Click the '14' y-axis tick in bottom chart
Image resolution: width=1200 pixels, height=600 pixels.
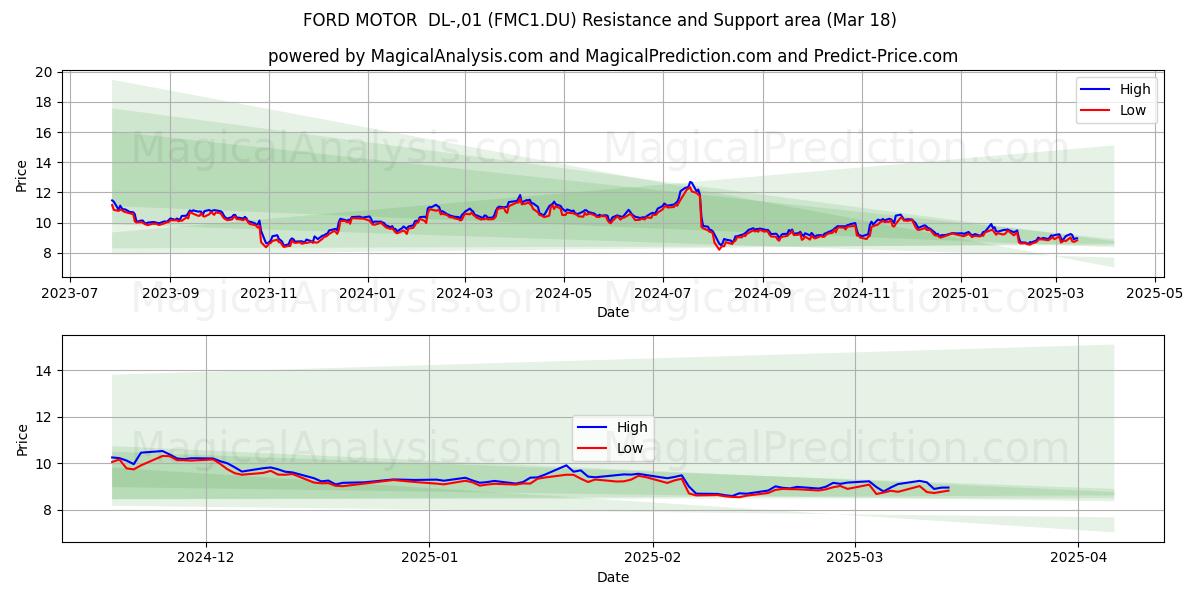tap(44, 371)
